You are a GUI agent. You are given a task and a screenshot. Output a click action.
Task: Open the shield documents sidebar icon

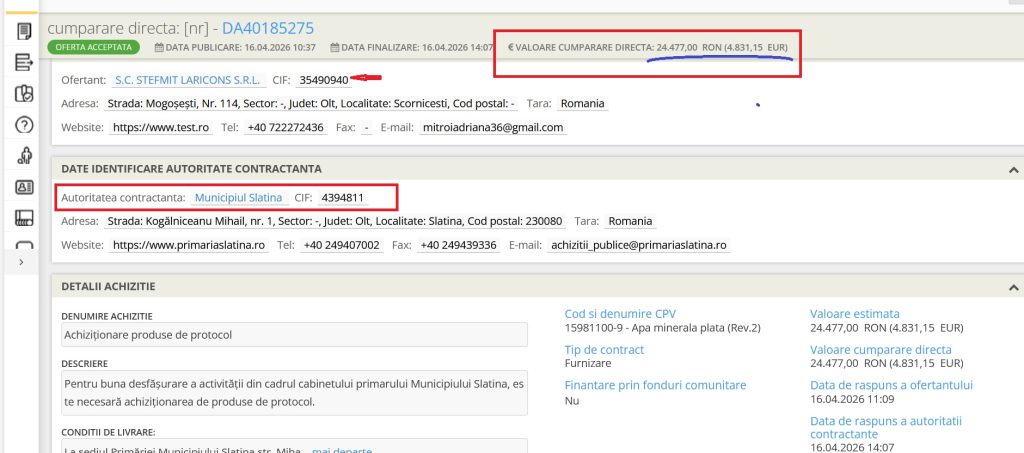[24, 94]
